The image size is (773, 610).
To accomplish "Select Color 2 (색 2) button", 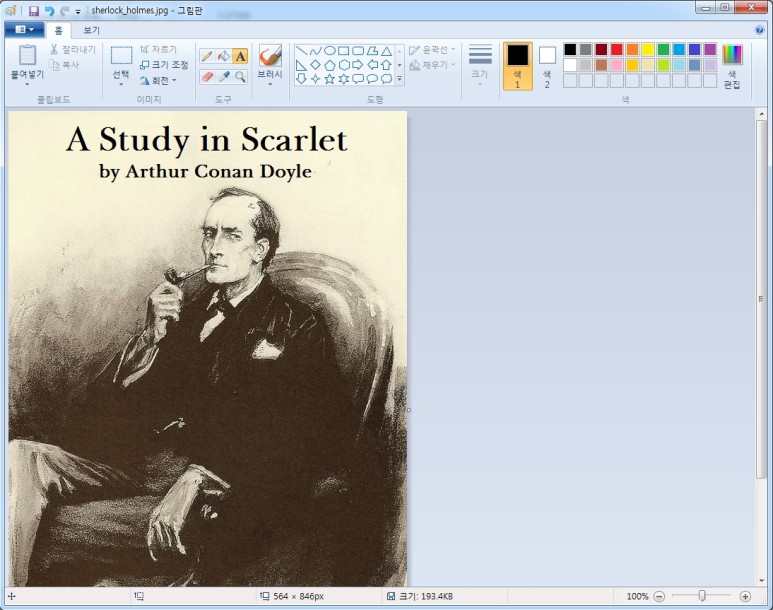I will click(547, 66).
